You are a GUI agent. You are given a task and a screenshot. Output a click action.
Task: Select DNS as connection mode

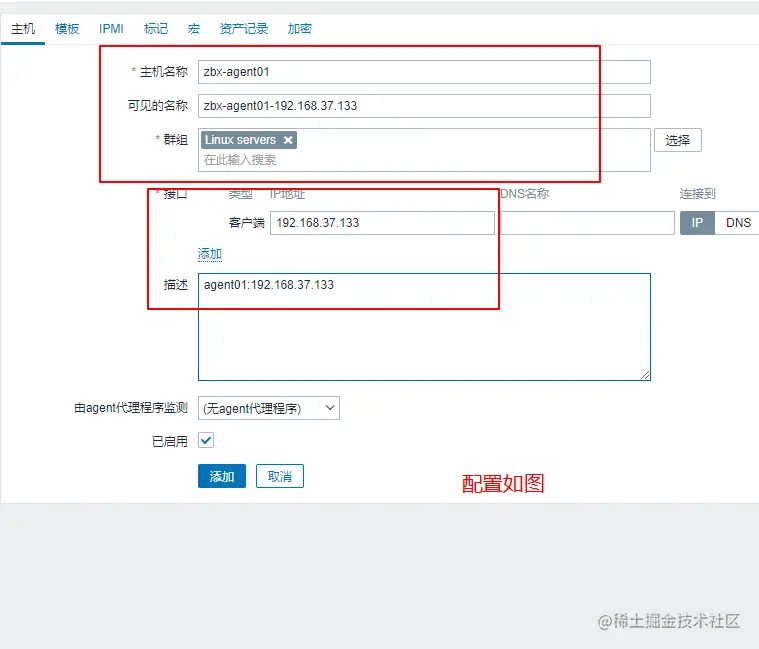(738, 223)
